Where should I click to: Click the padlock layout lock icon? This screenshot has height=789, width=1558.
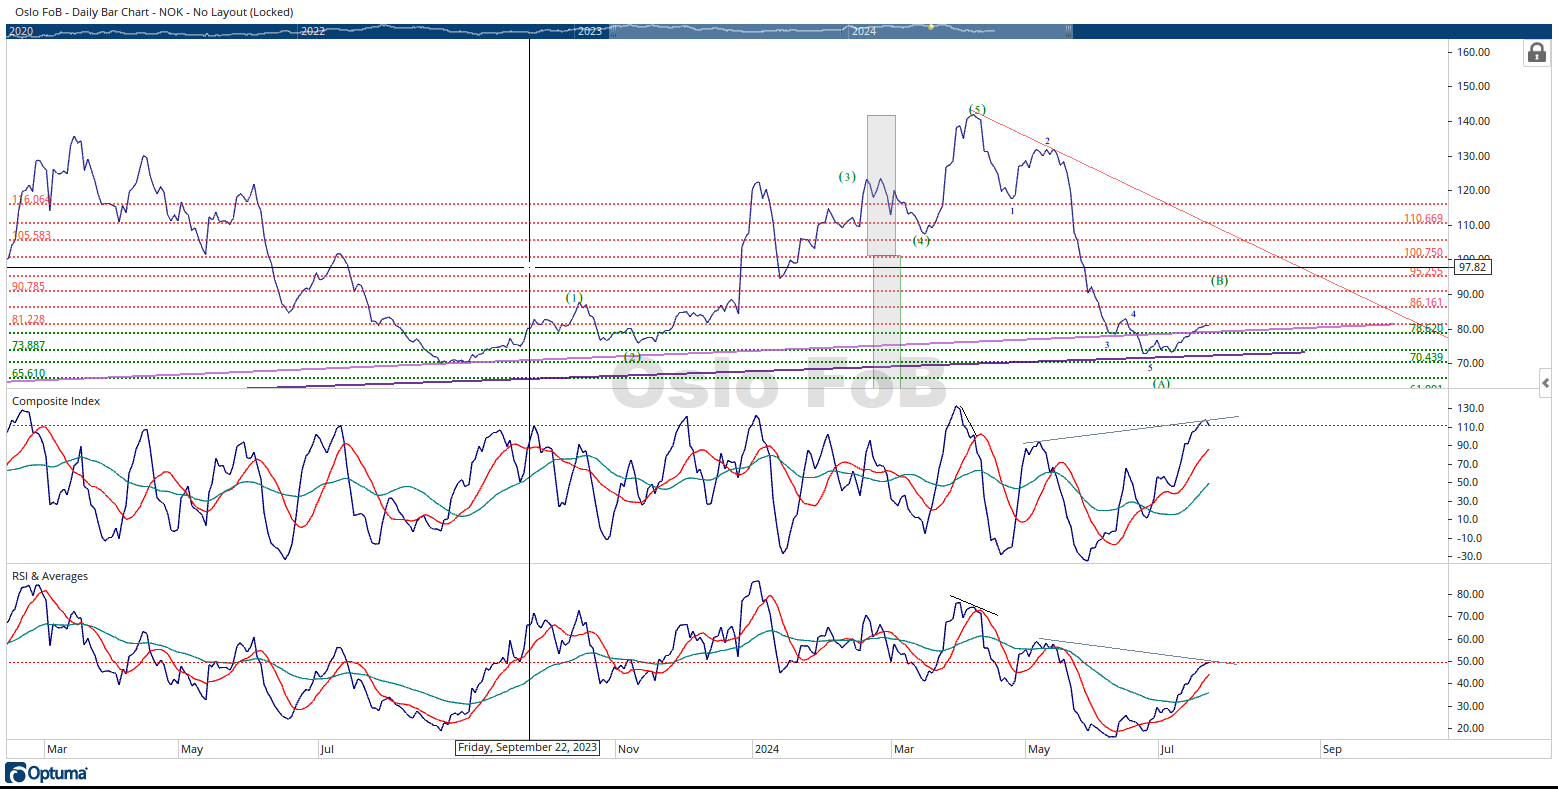tap(1536, 53)
